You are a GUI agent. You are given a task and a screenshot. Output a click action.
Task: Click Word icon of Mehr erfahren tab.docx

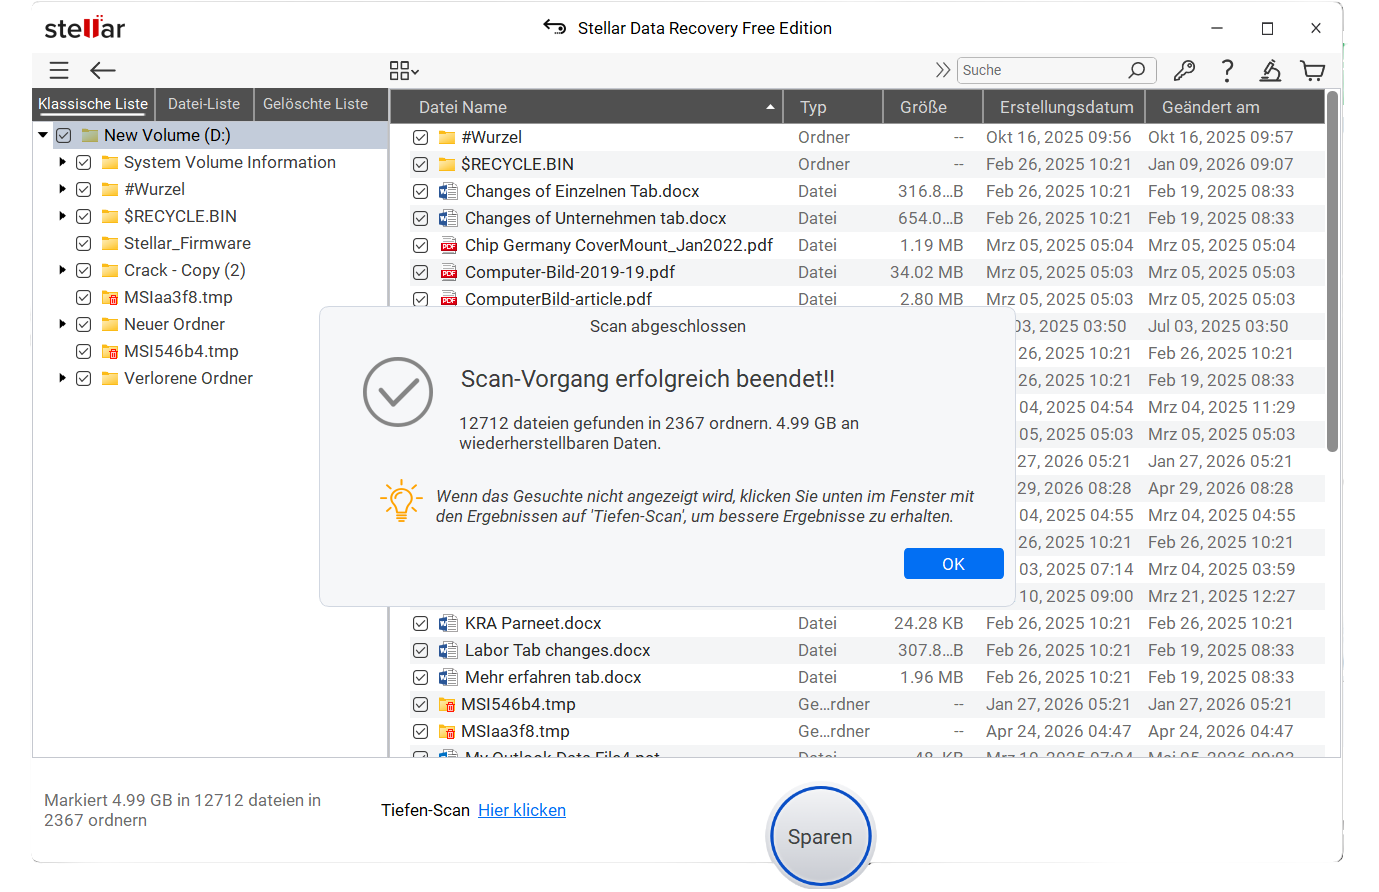[x=449, y=677]
